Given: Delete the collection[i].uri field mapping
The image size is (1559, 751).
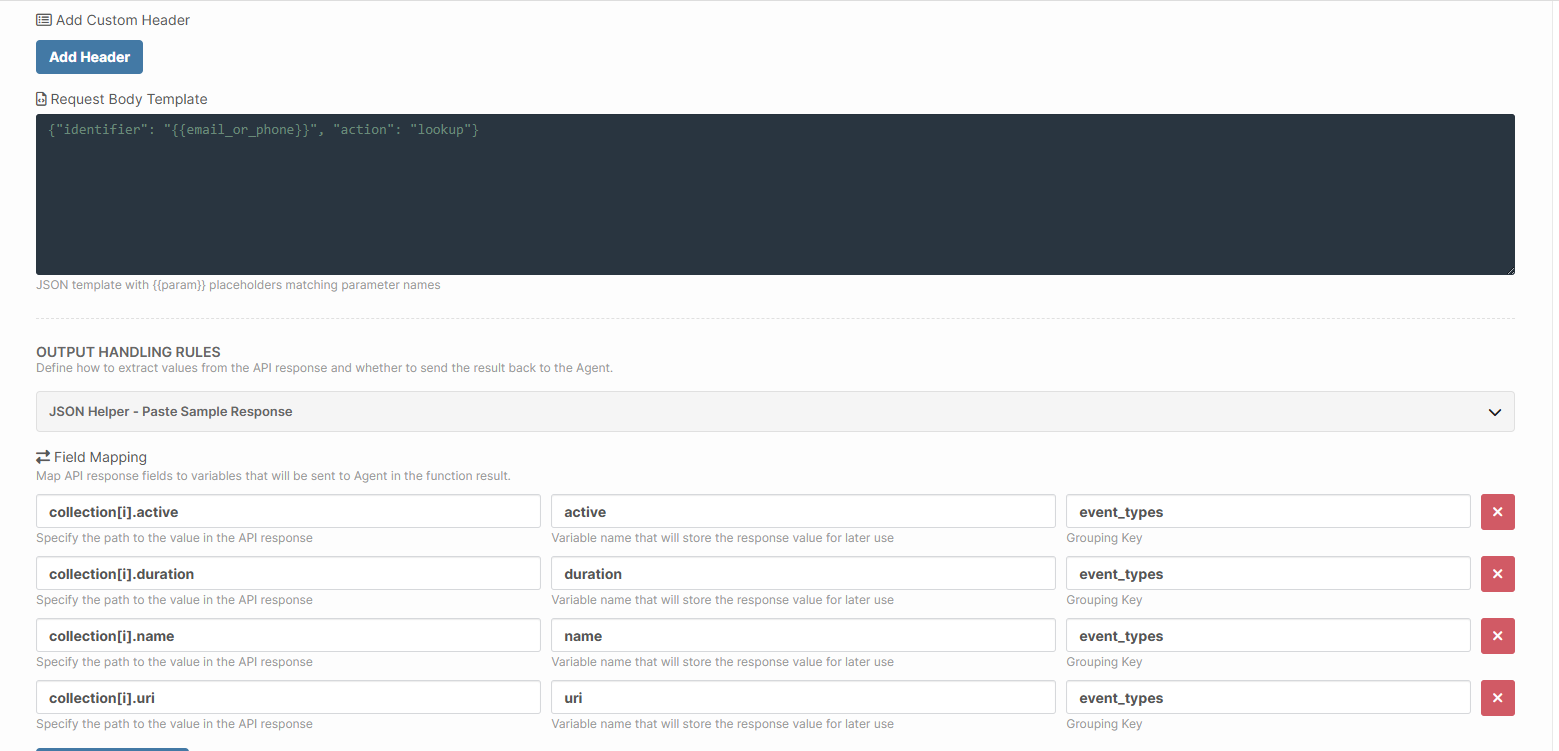Looking at the screenshot, I should 1497,698.
